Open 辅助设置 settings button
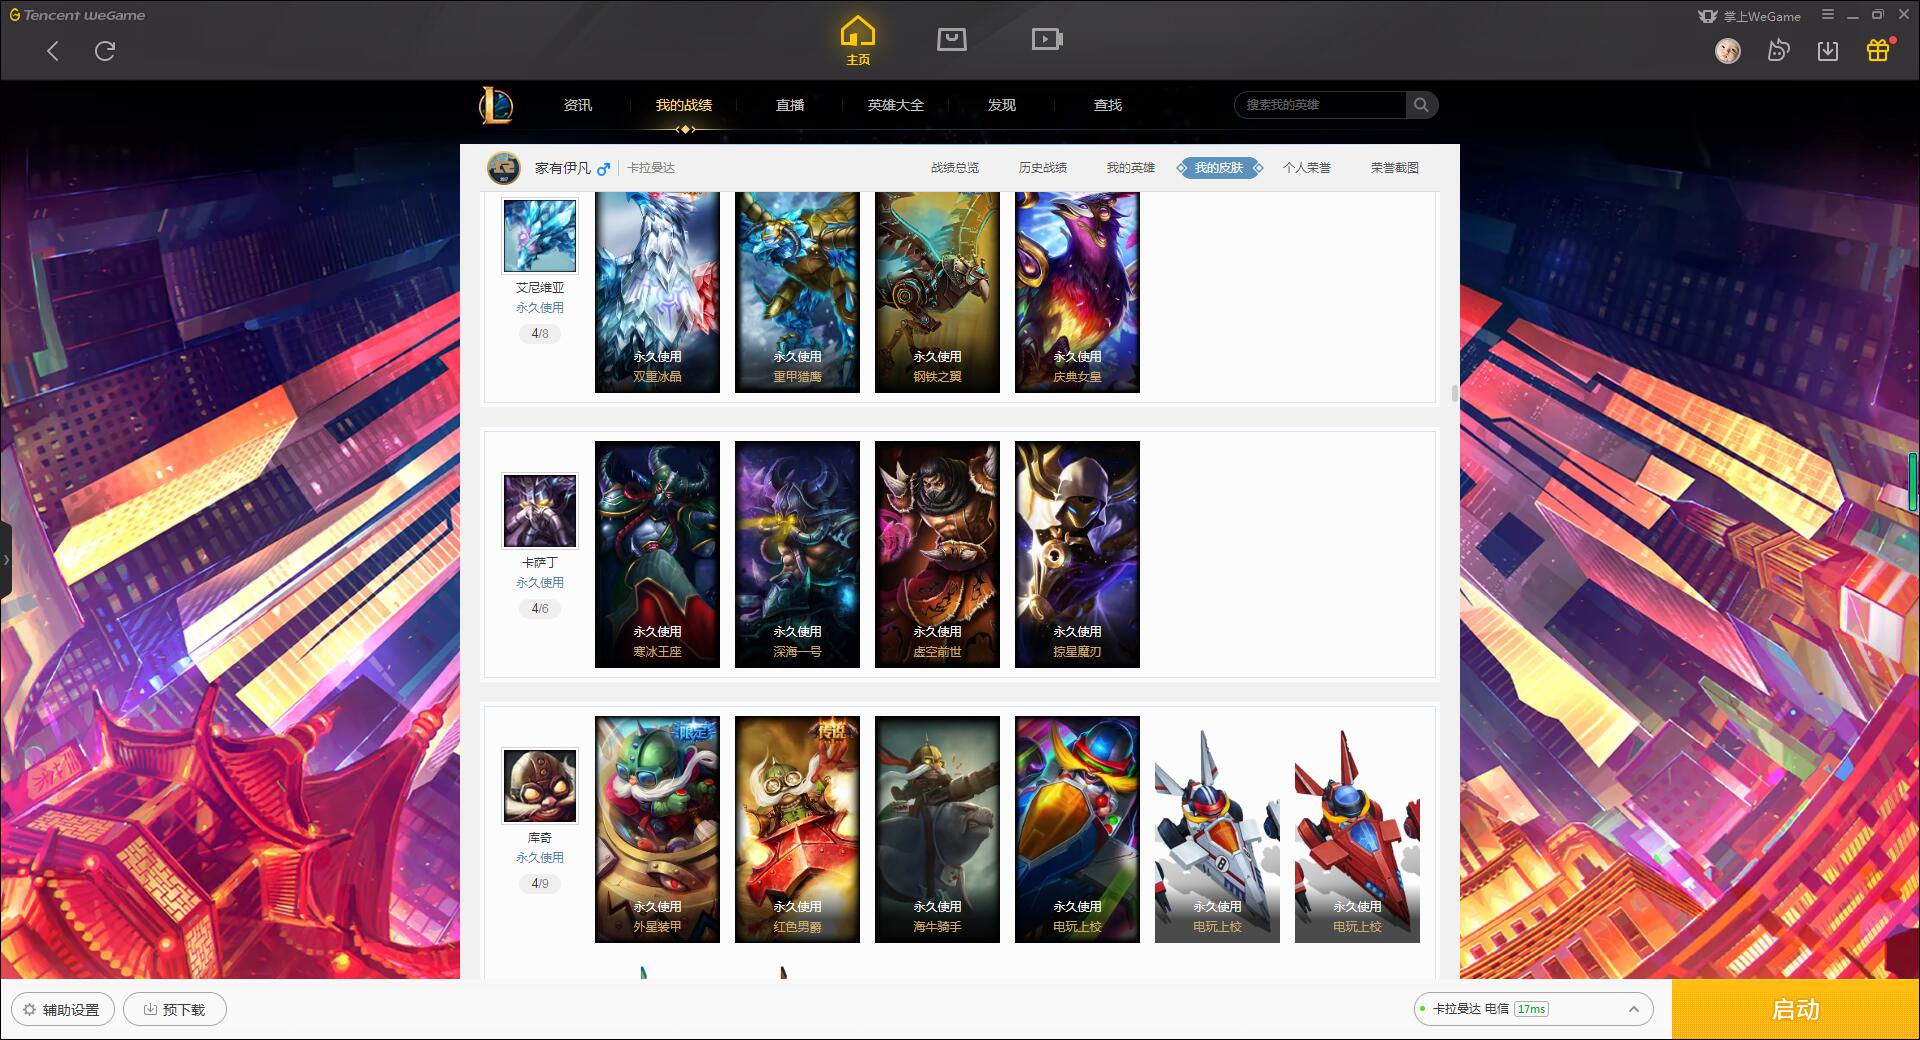1920x1040 pixels. (62, 1010)
